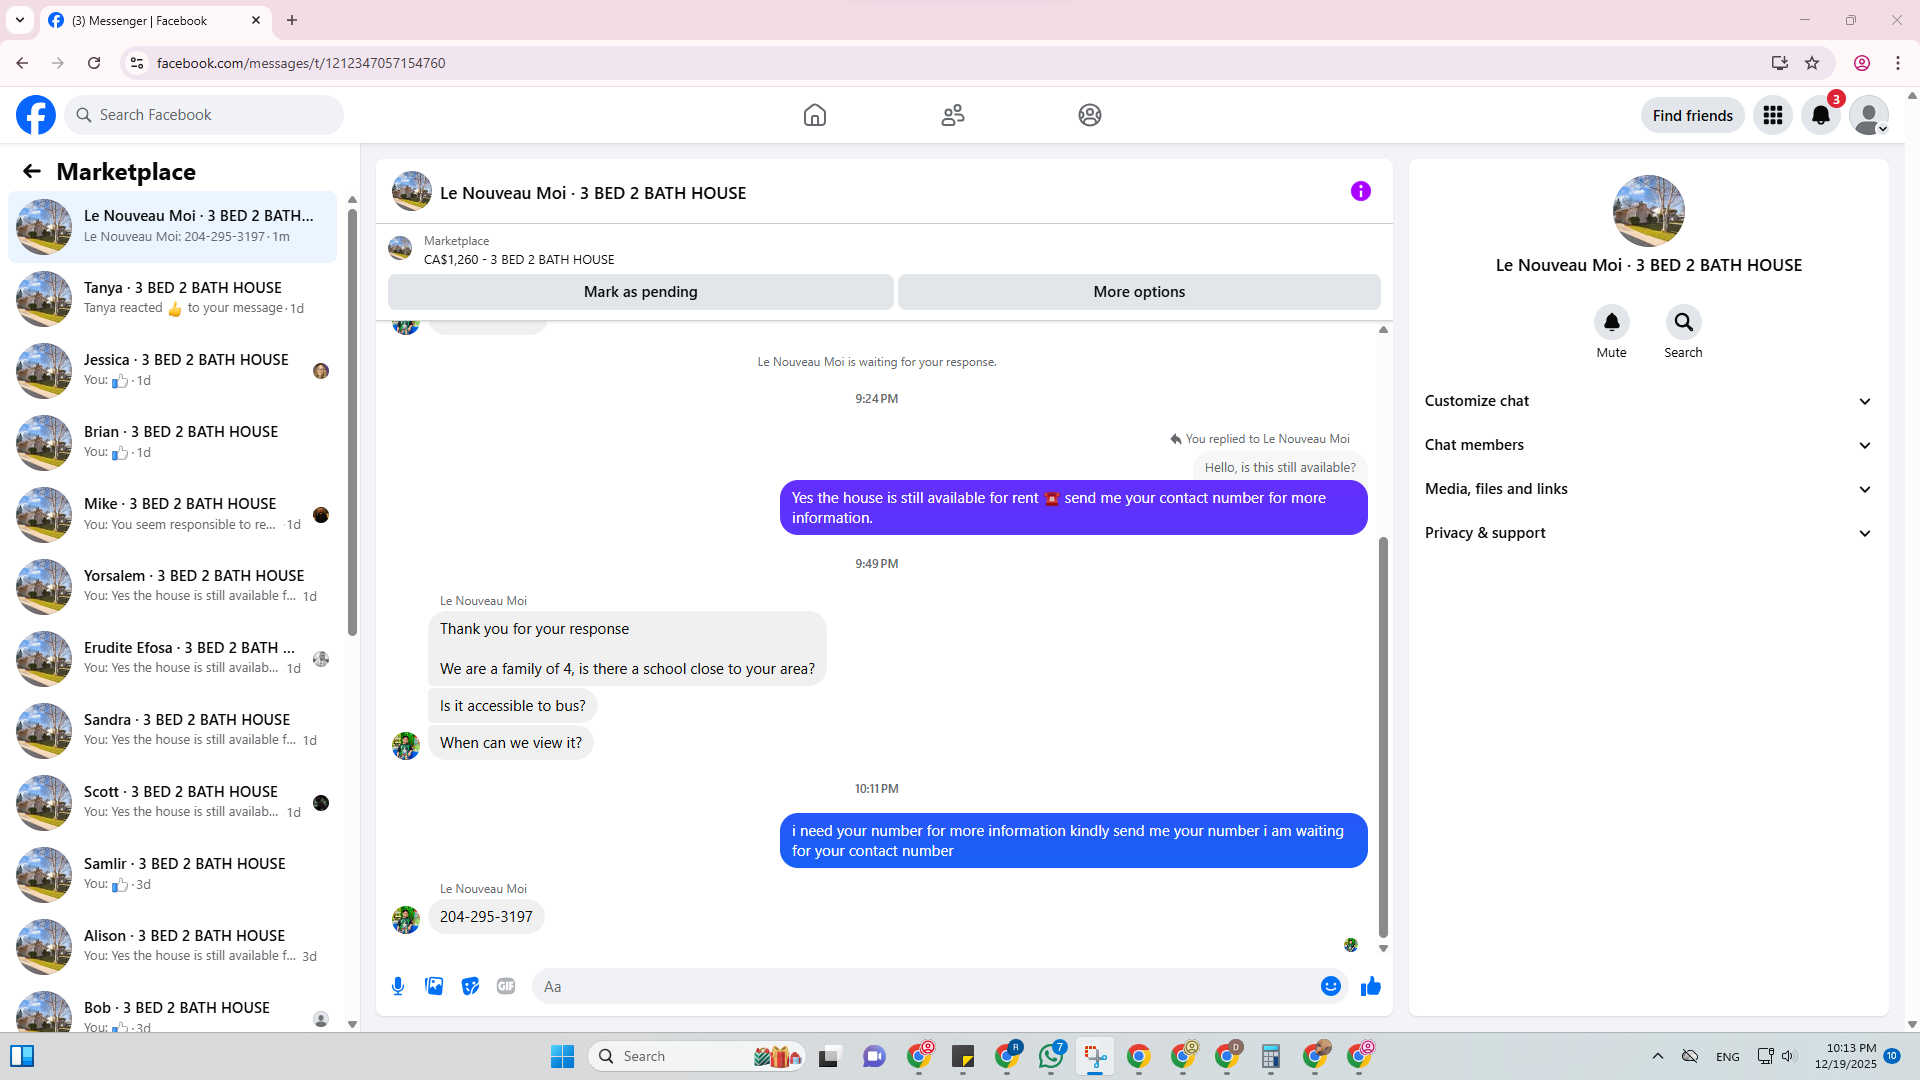This screenshot has height=1080, width=1920.
Task: Mark the listing as pending
Action: tap(640, 292)
